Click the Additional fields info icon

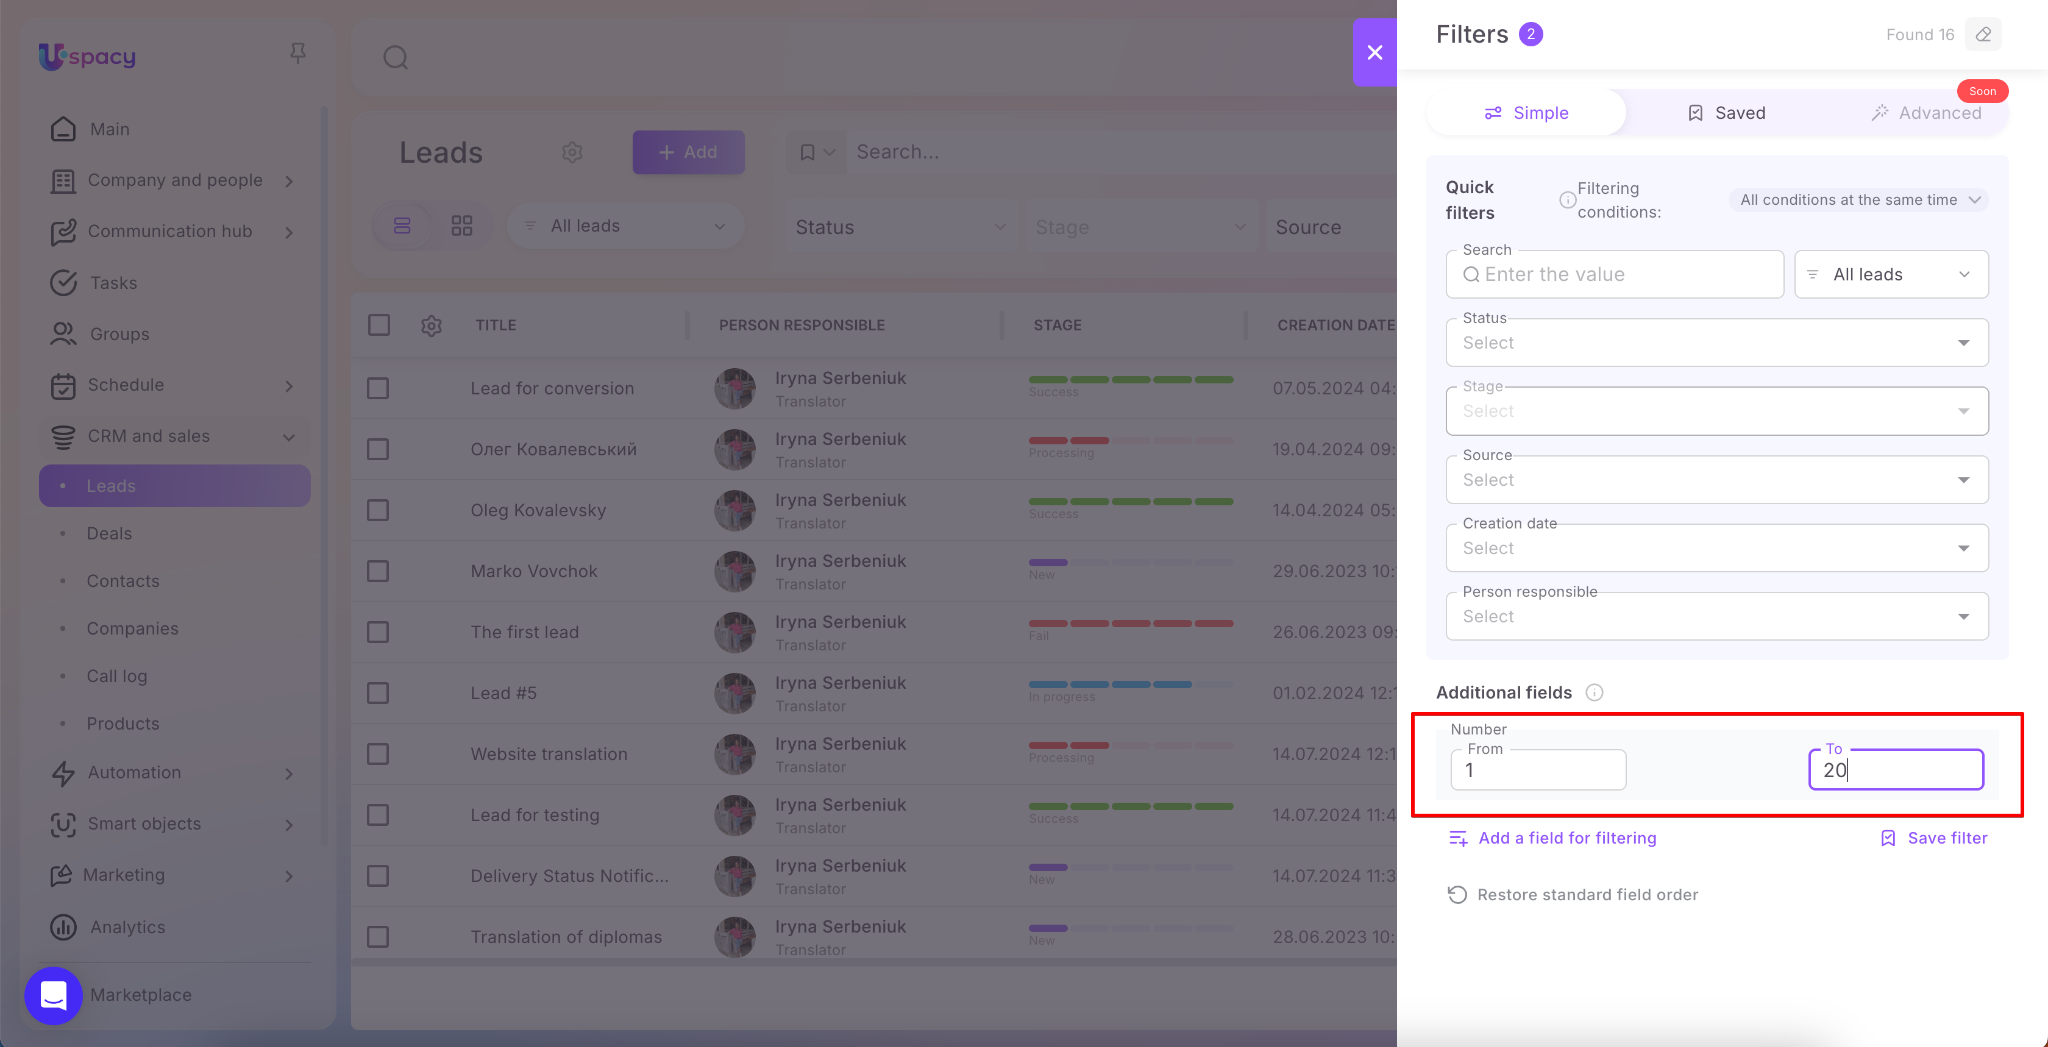coord(1595,693)
